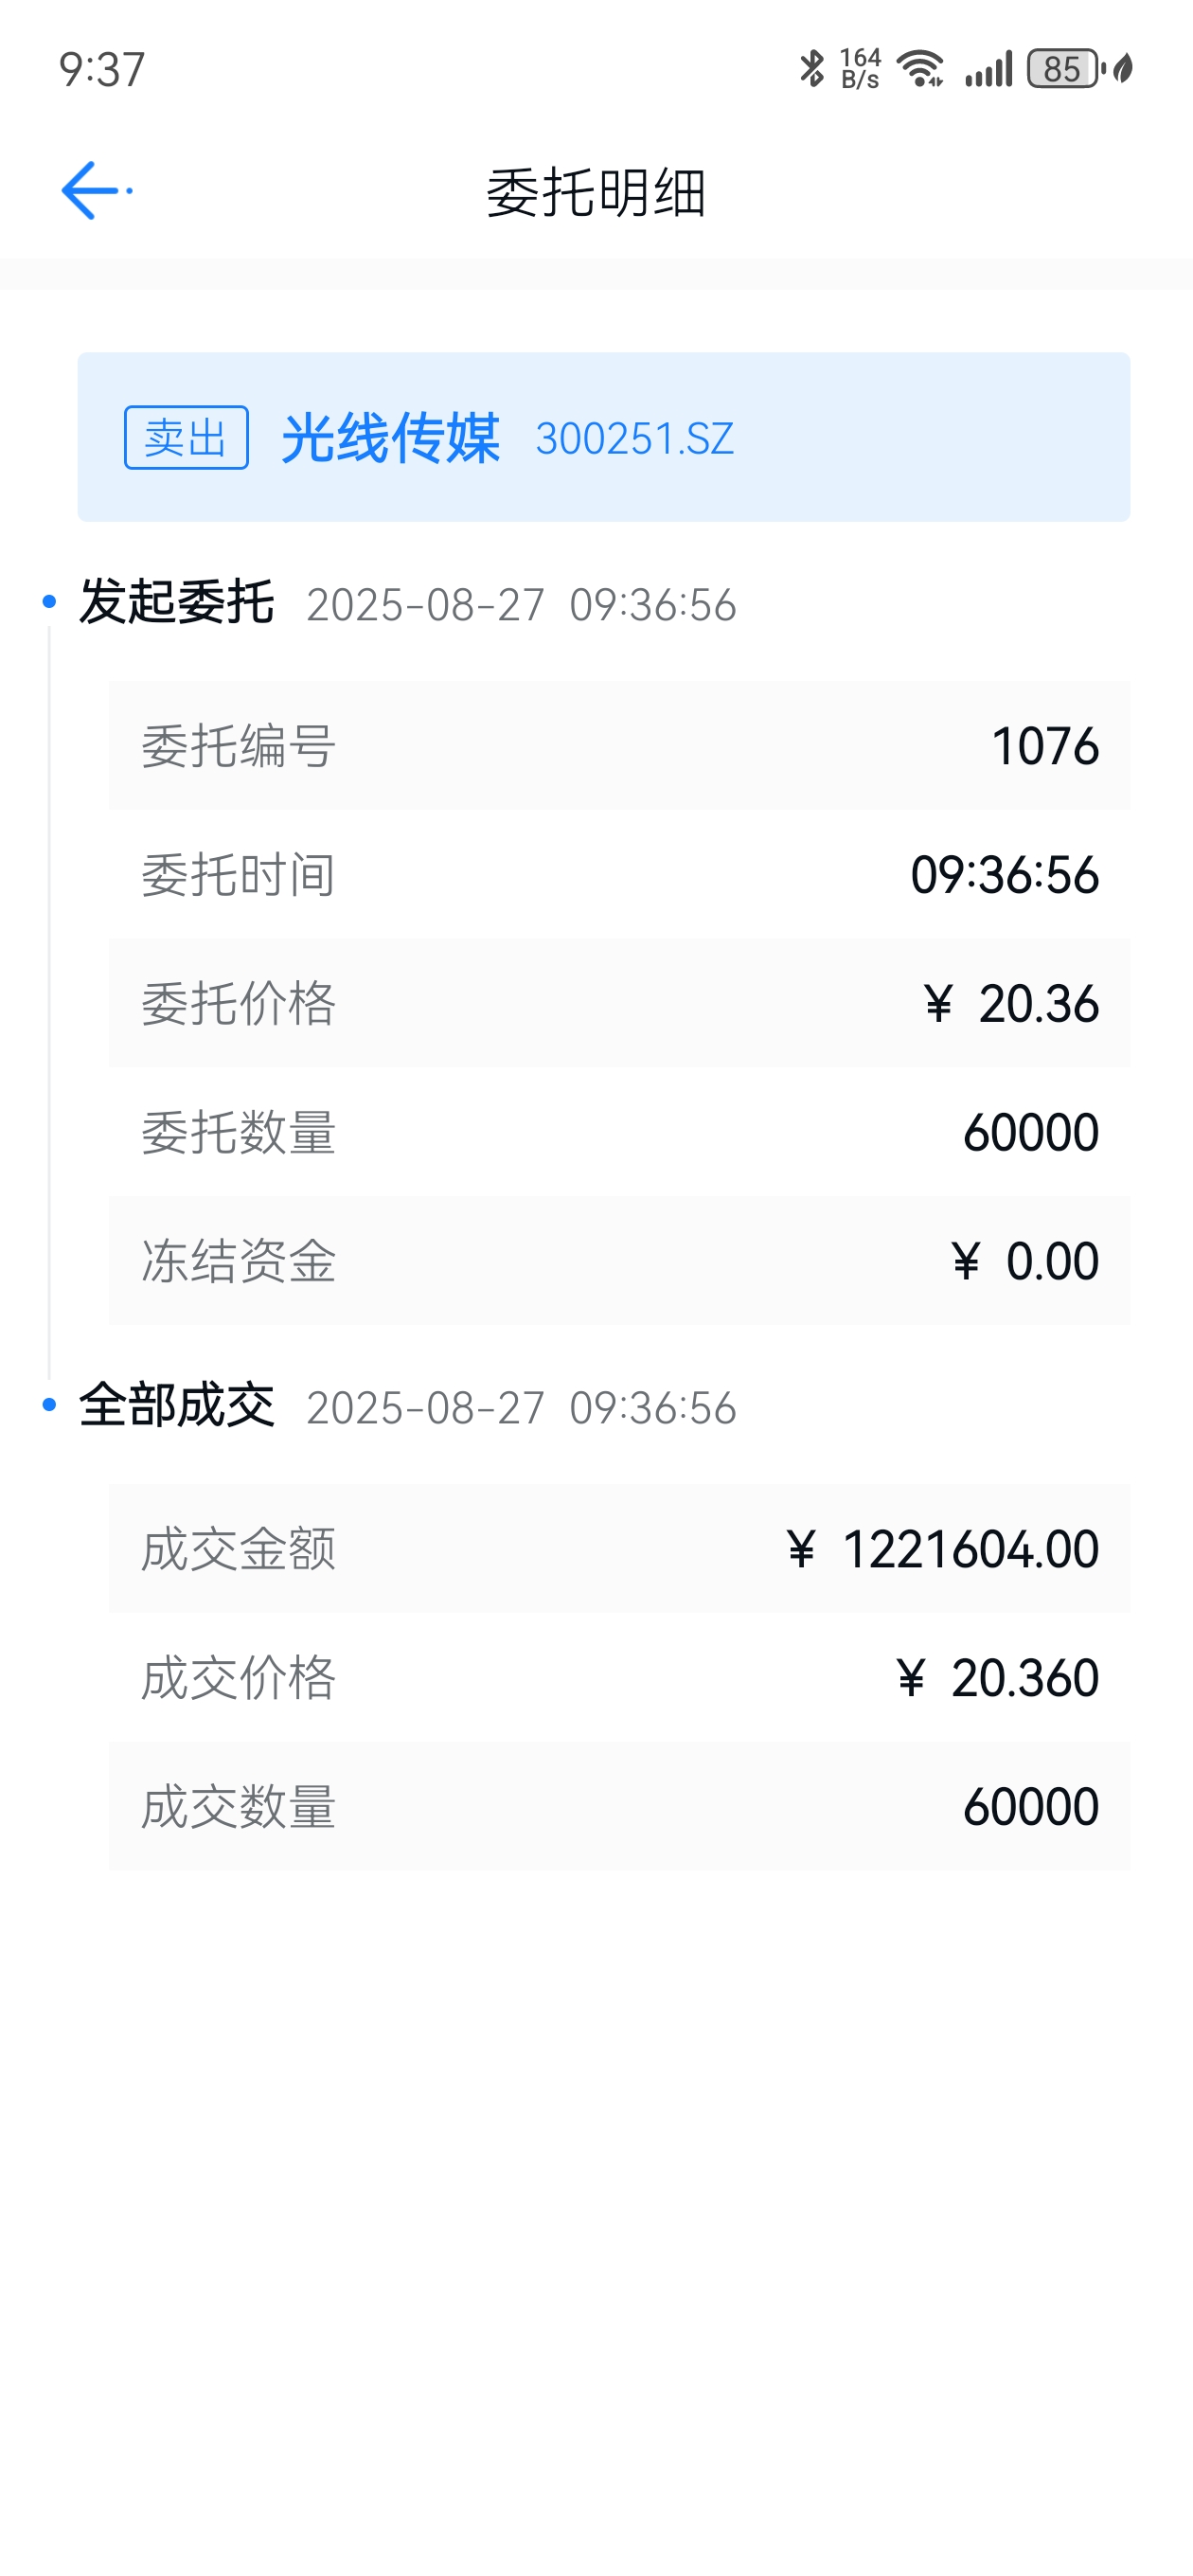Image resolution: width=1193 pixels, height=2576 pixels.
Task: Tap the cellular signal bars icon
Action: [989, 68]
